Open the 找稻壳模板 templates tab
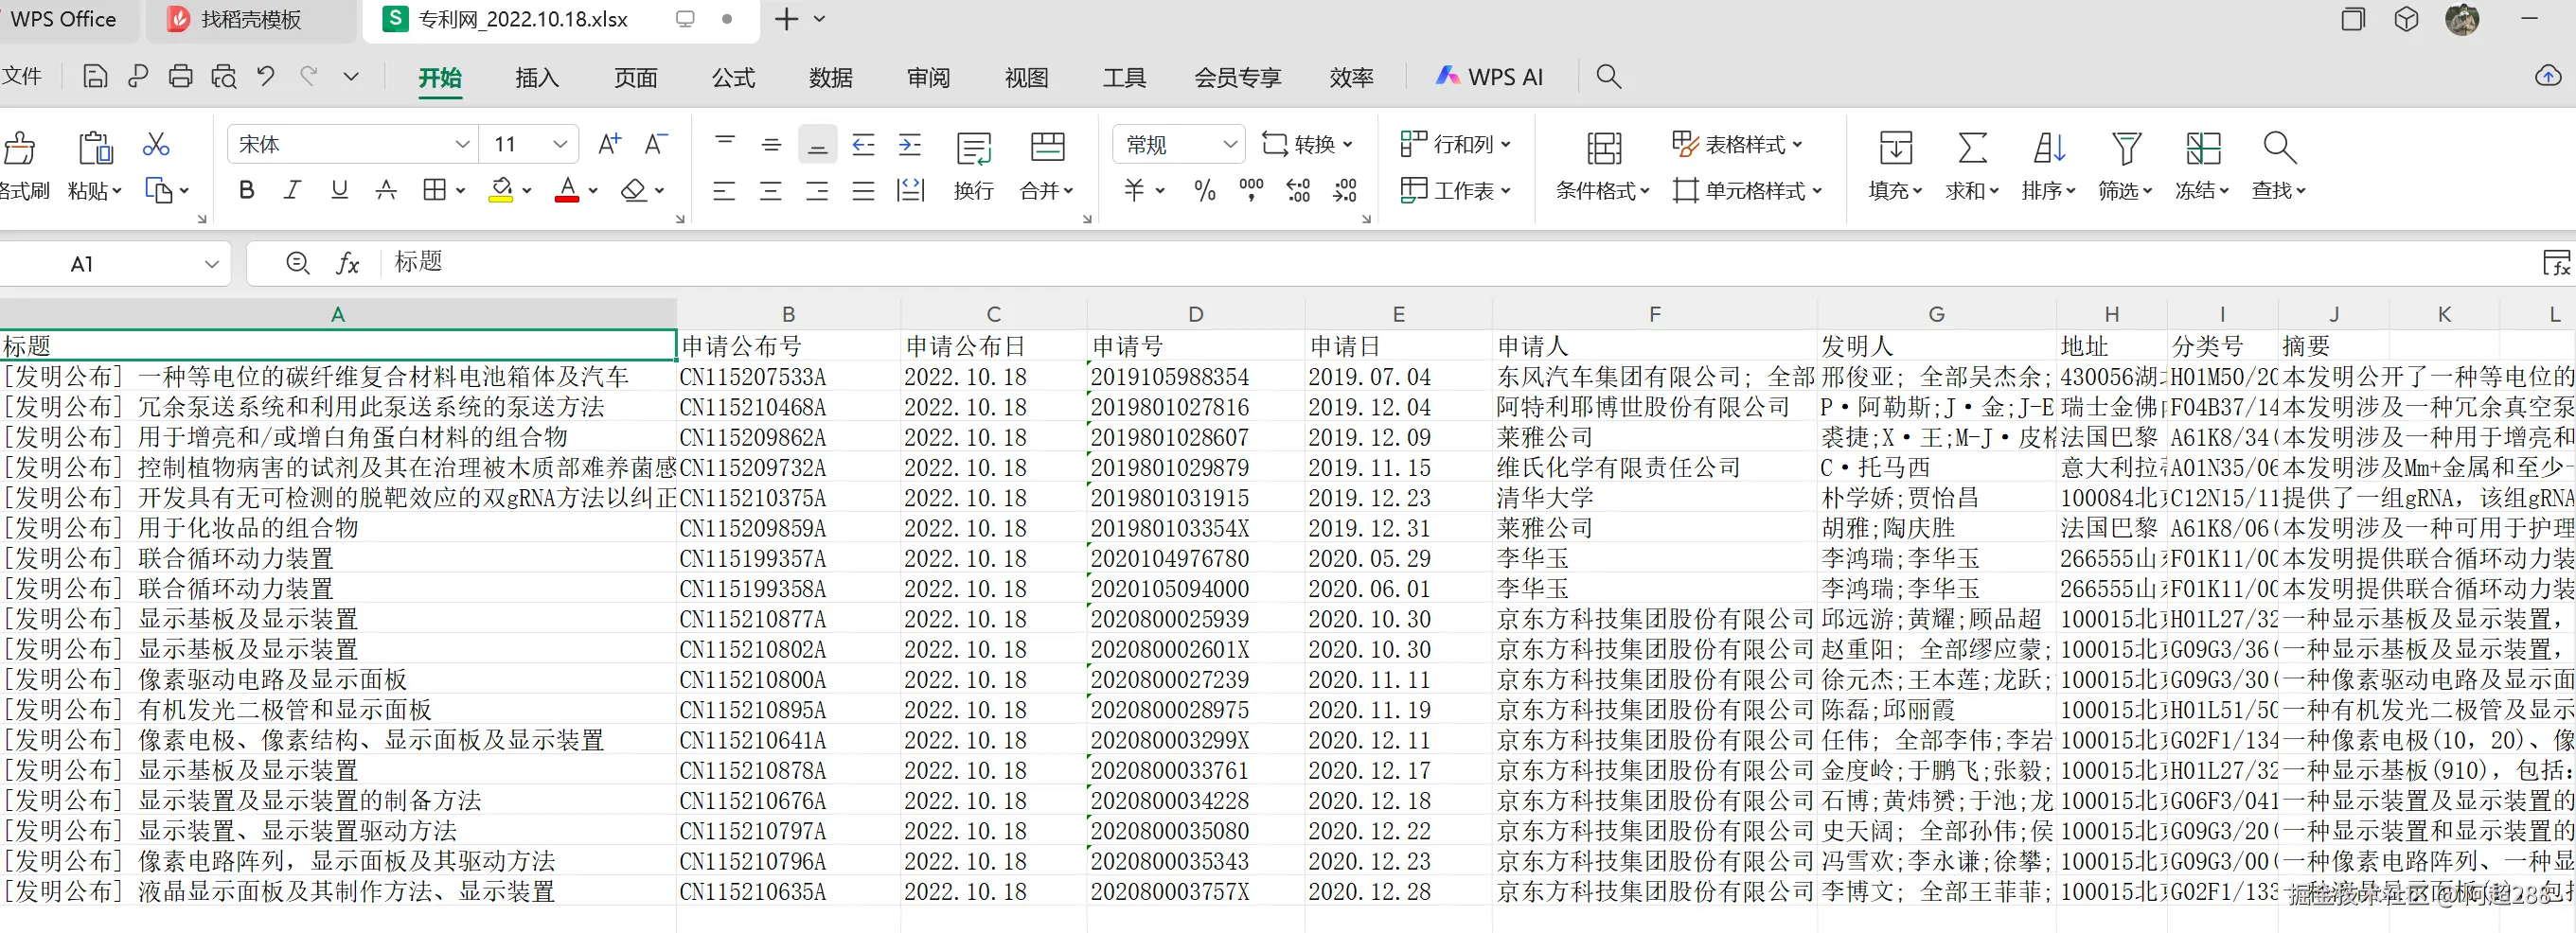This screenshot has height=933, width=2576. click(x=251, y=20)
